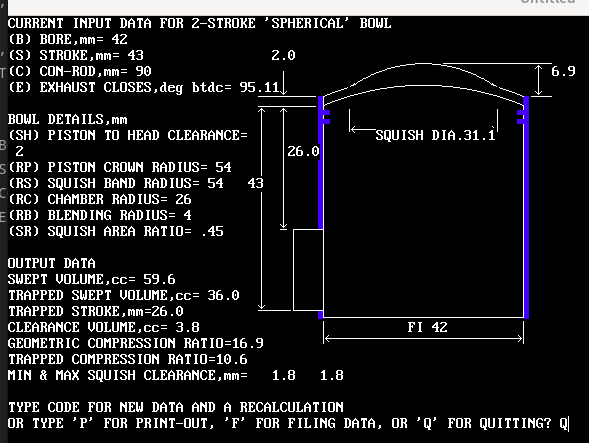Click the '43' stroke dimension label in diagram
This screenshot has width=589, height=443.
coord(255,183)
